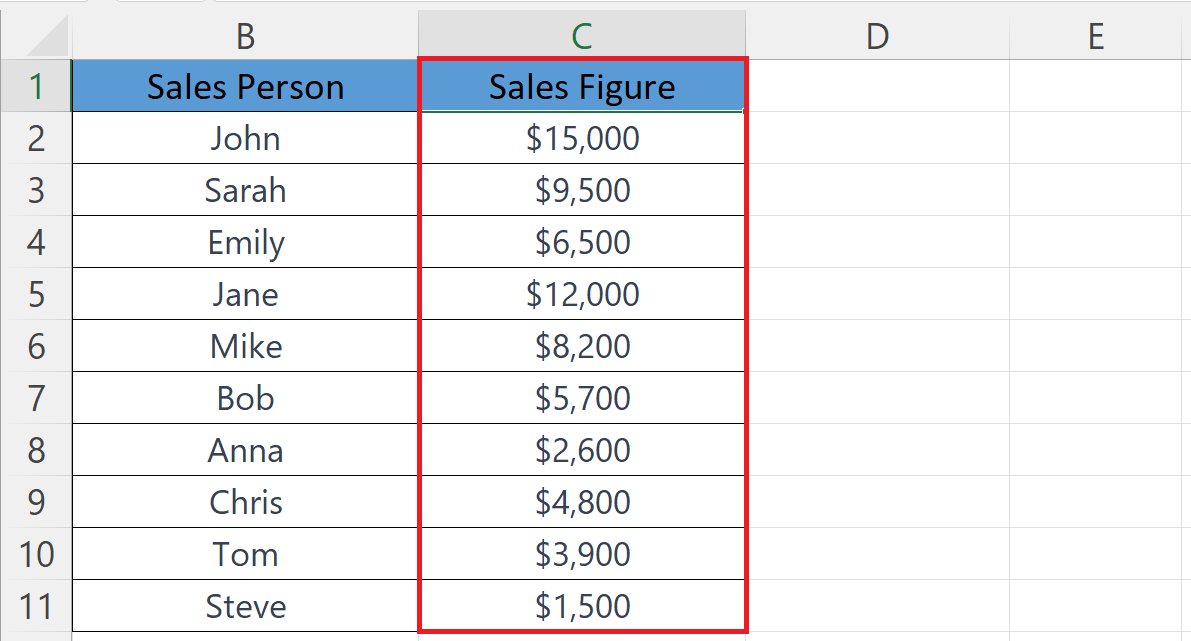Image resolution: width=1191 pixels, height=641 pixels.
Task: Click the $4,800 cell for Chris
Action: [582, 502]
